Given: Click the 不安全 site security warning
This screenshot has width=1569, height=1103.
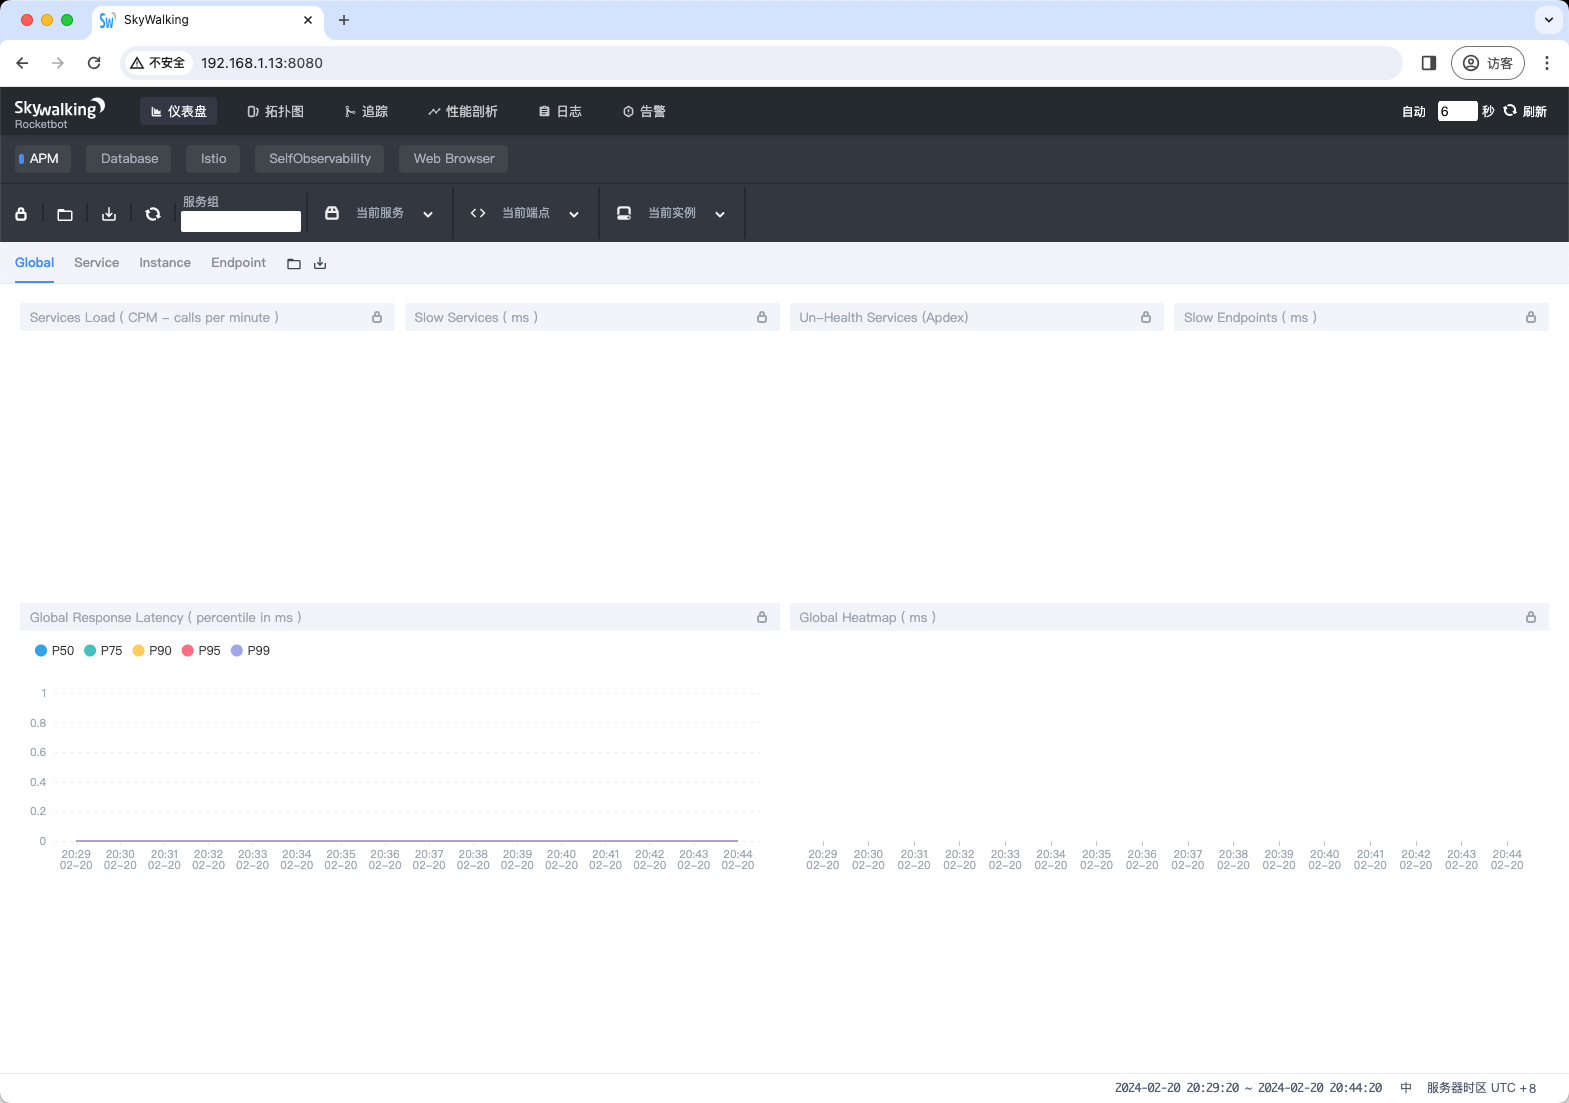Looking at the screenshot, I should [158, 63].
